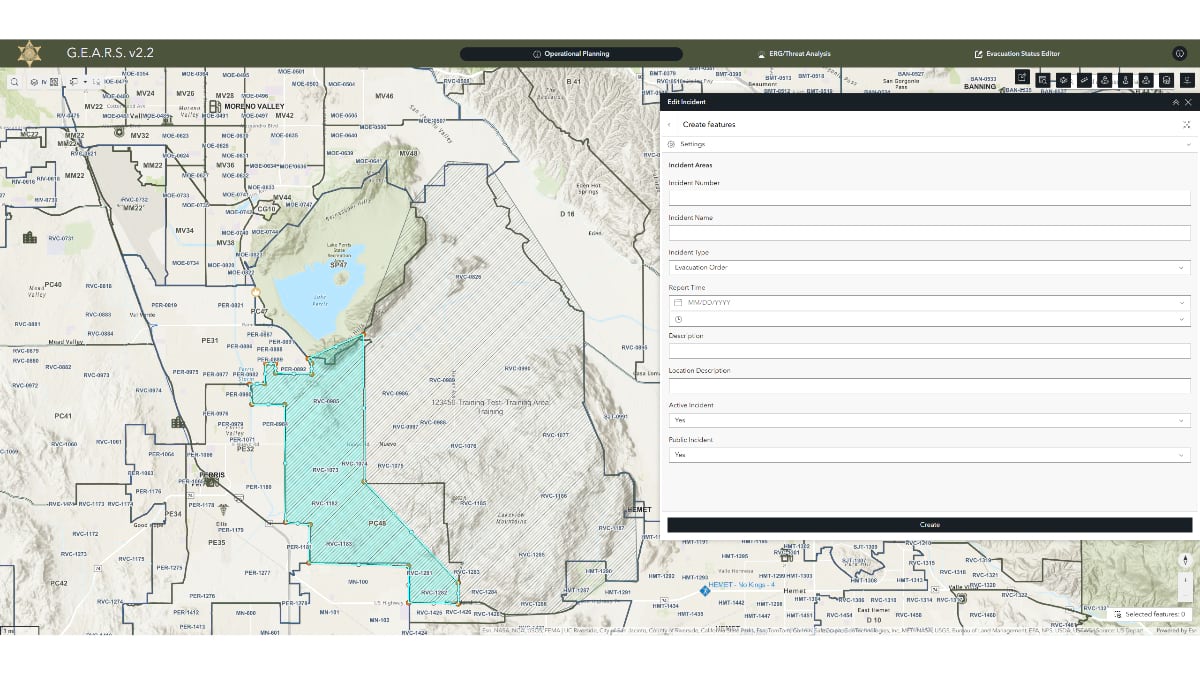Open the Settings gear in Create features panel
The image size is (1200, 675).
click(671, 143)
